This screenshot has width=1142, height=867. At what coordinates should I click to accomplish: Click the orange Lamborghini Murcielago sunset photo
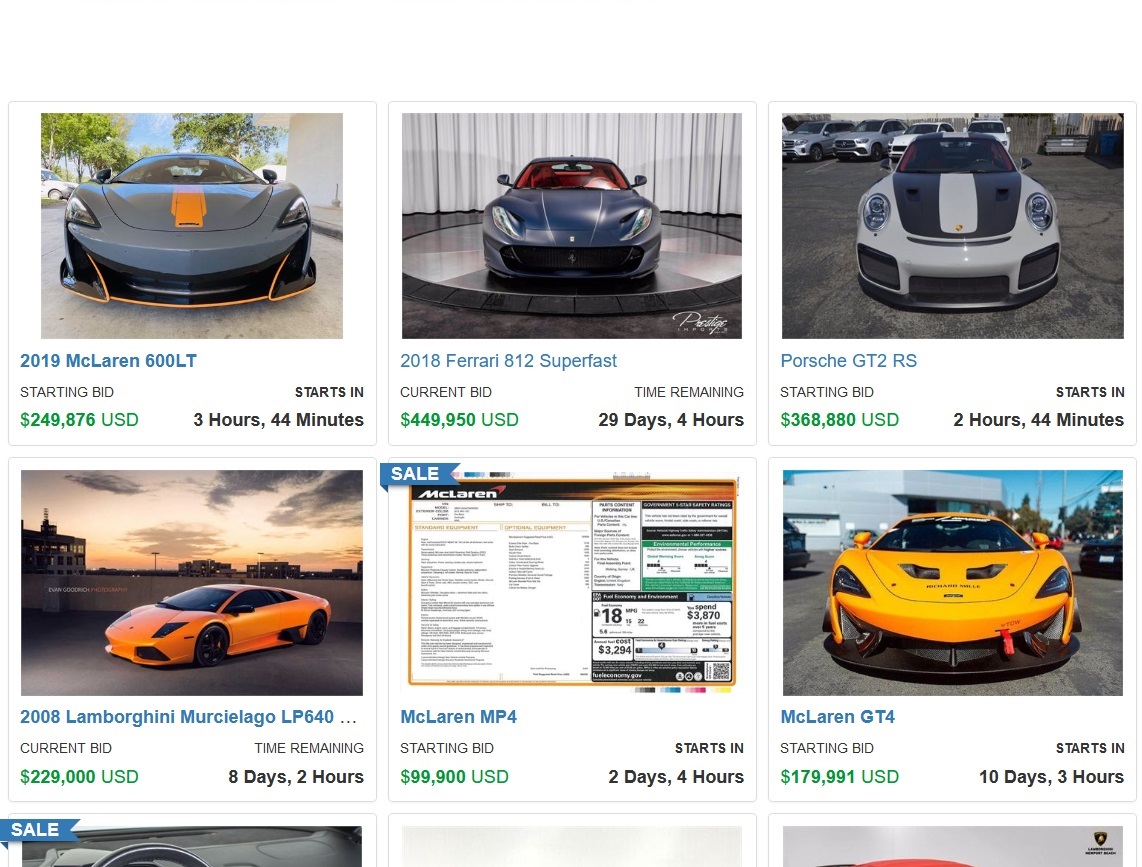pyautogui.click(x=192, y=583)
